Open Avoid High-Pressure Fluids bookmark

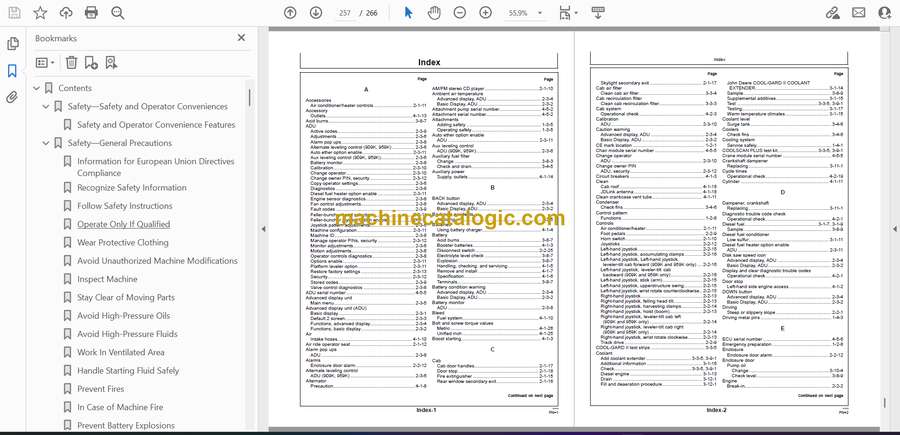click(127, 334)
